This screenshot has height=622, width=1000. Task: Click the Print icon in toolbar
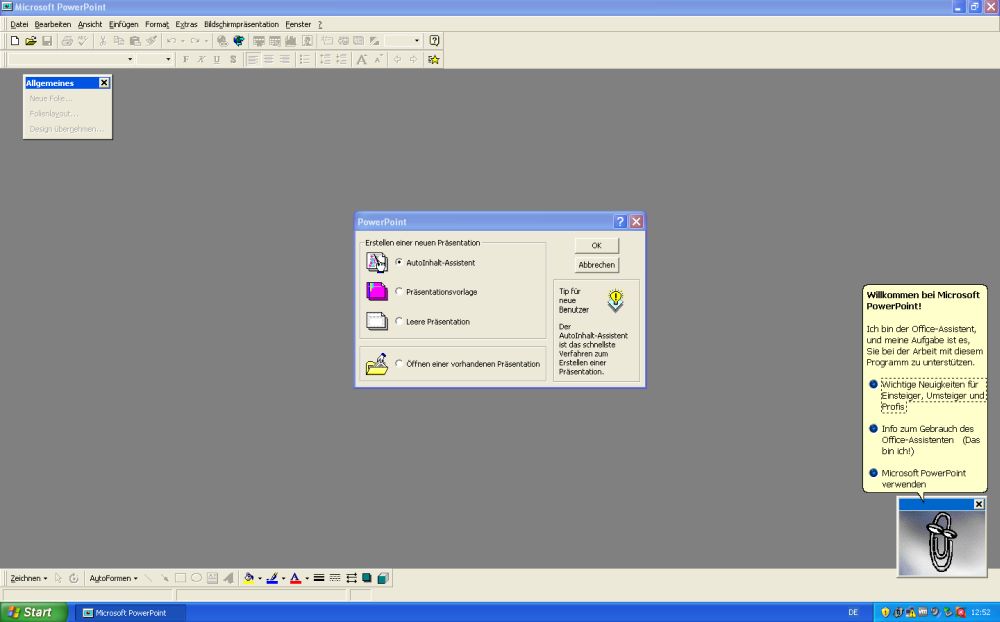[67, 41]
